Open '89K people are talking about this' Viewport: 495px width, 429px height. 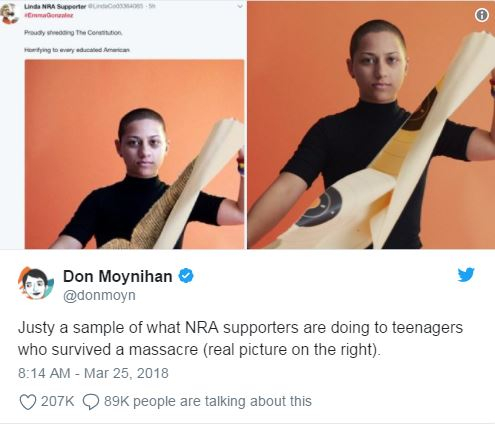[x=208, y=401]
